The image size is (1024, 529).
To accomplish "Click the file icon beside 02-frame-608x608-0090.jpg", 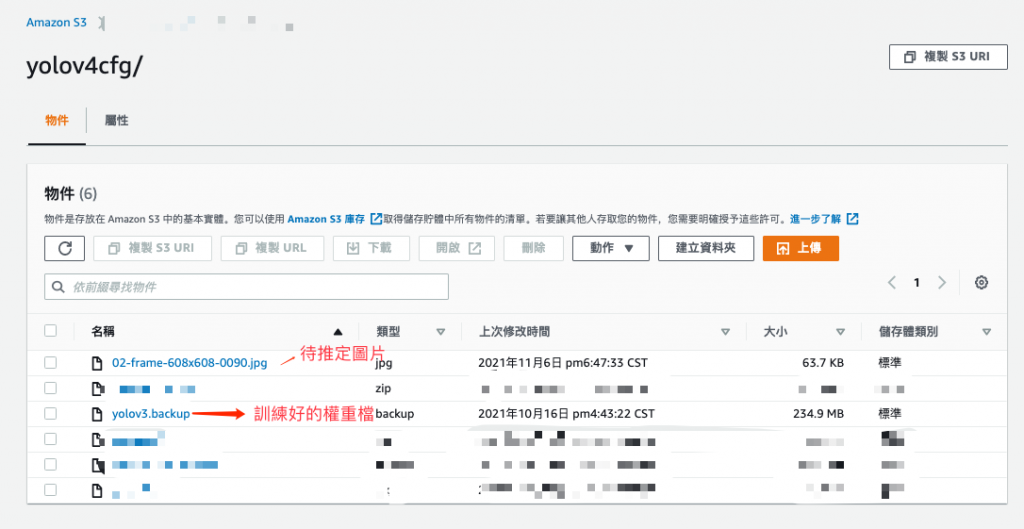I will (97, 363).
